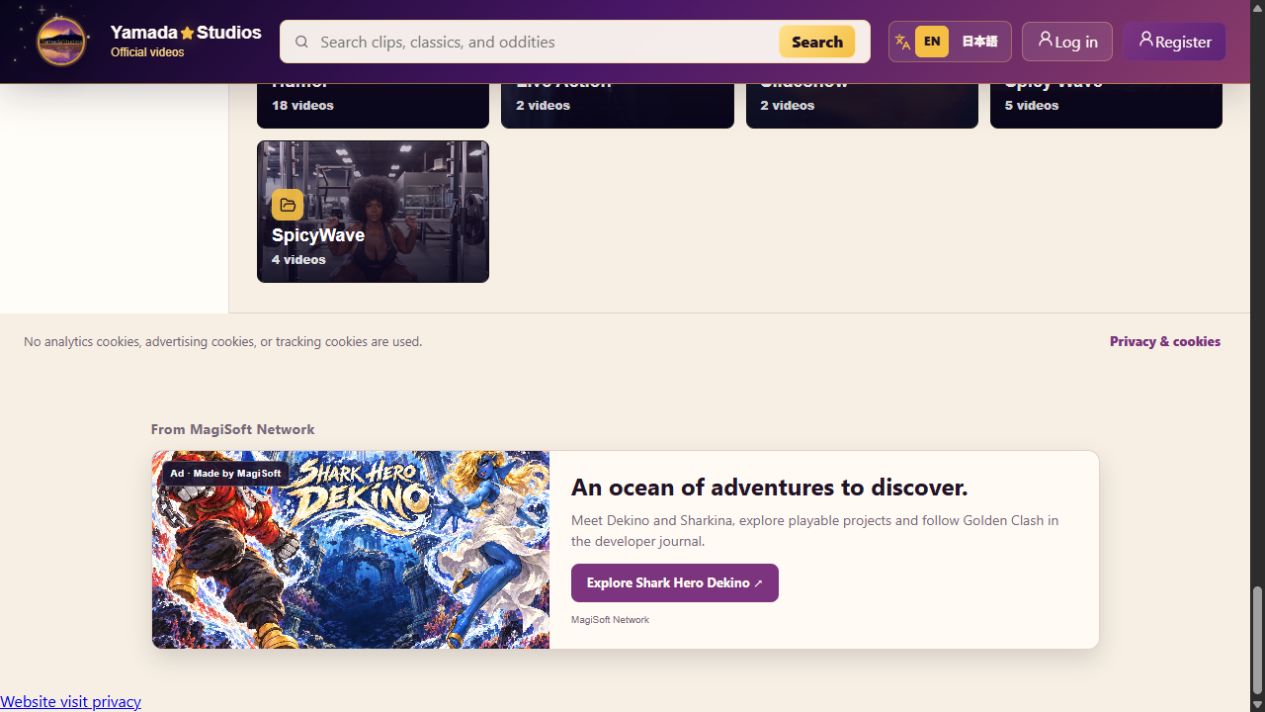Click the scrollbar up arrow
The width and height of the screenshot is (1265, 712).
[1257, 7]
